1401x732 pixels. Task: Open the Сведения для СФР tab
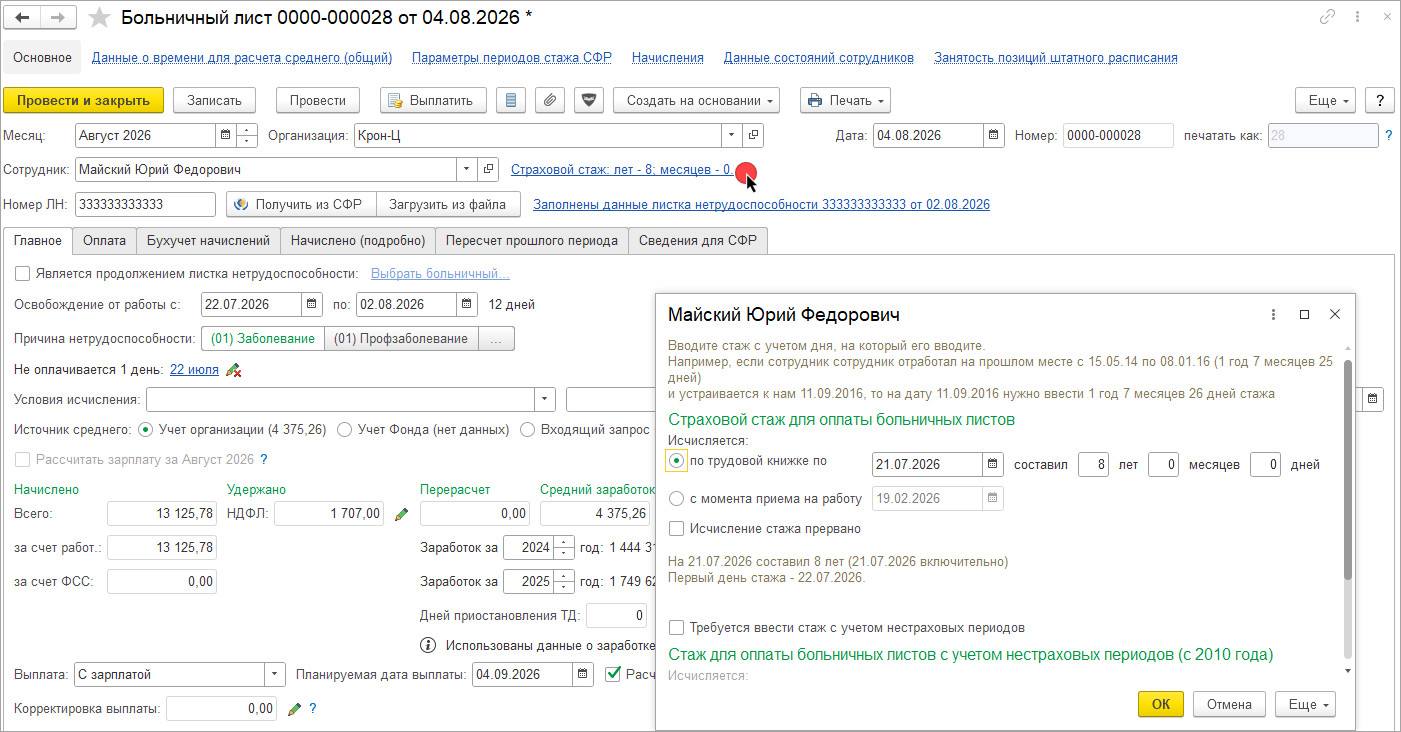(x=698, y=240)
